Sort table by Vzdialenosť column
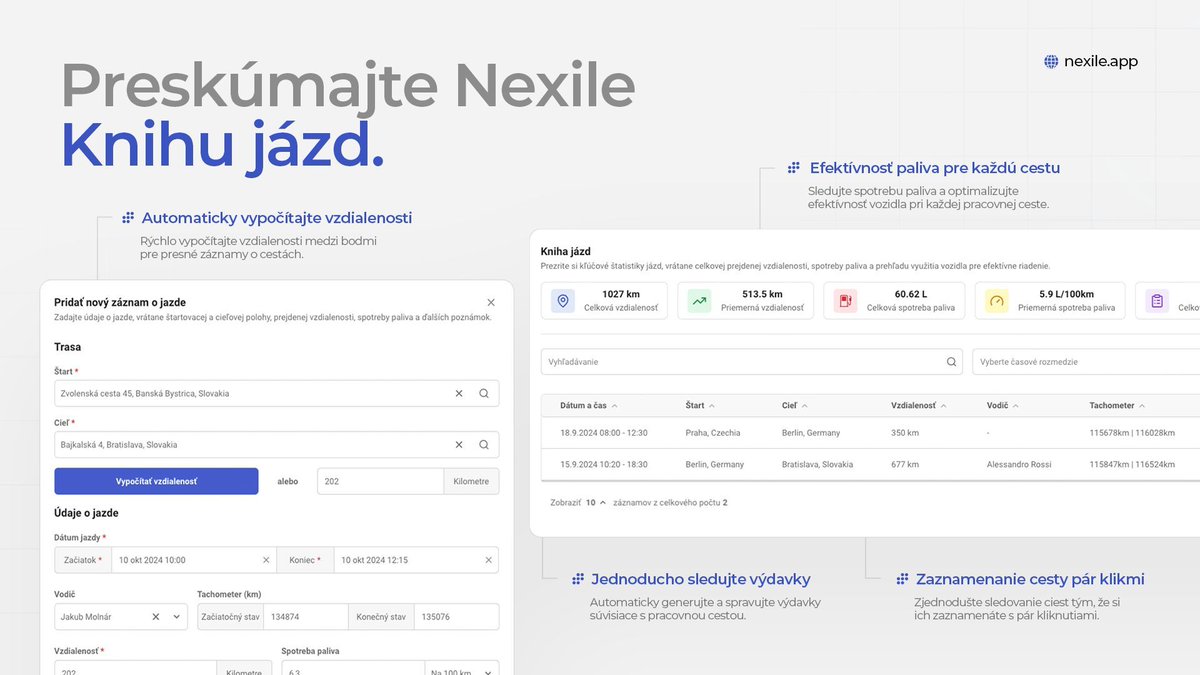The height and width of the screenshot is (675, 1200). (918, 405)
